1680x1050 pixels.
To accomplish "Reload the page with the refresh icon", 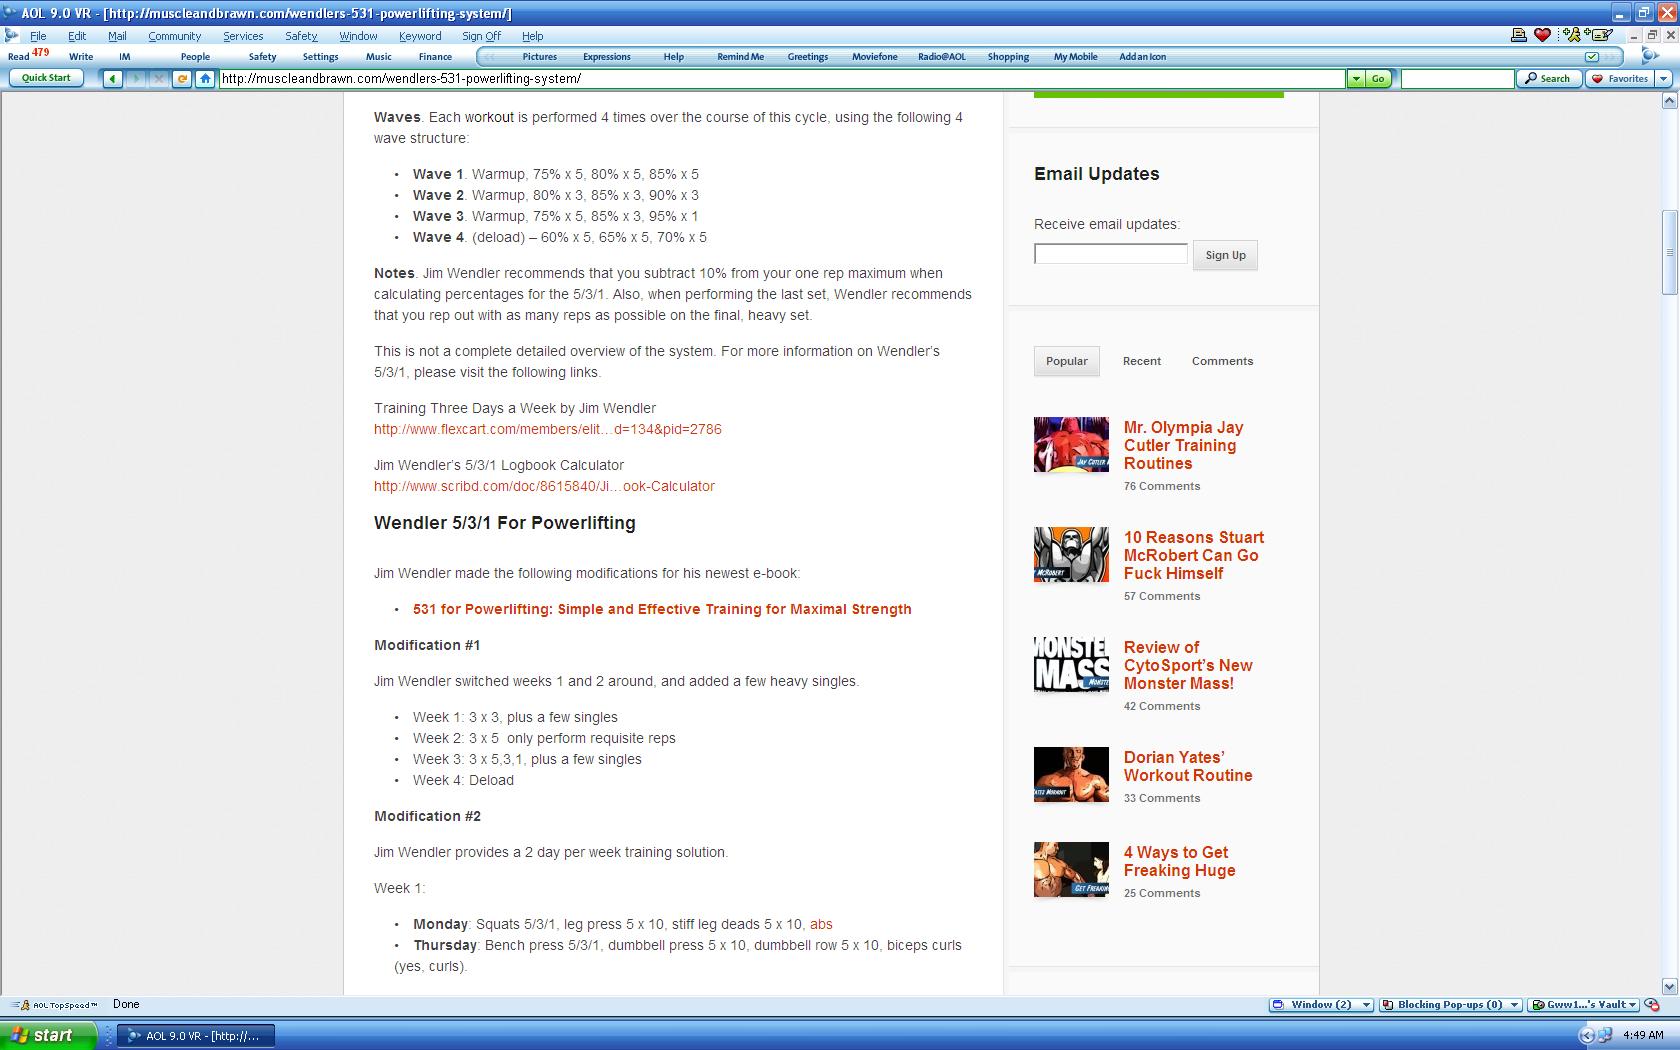I will 182,78.
